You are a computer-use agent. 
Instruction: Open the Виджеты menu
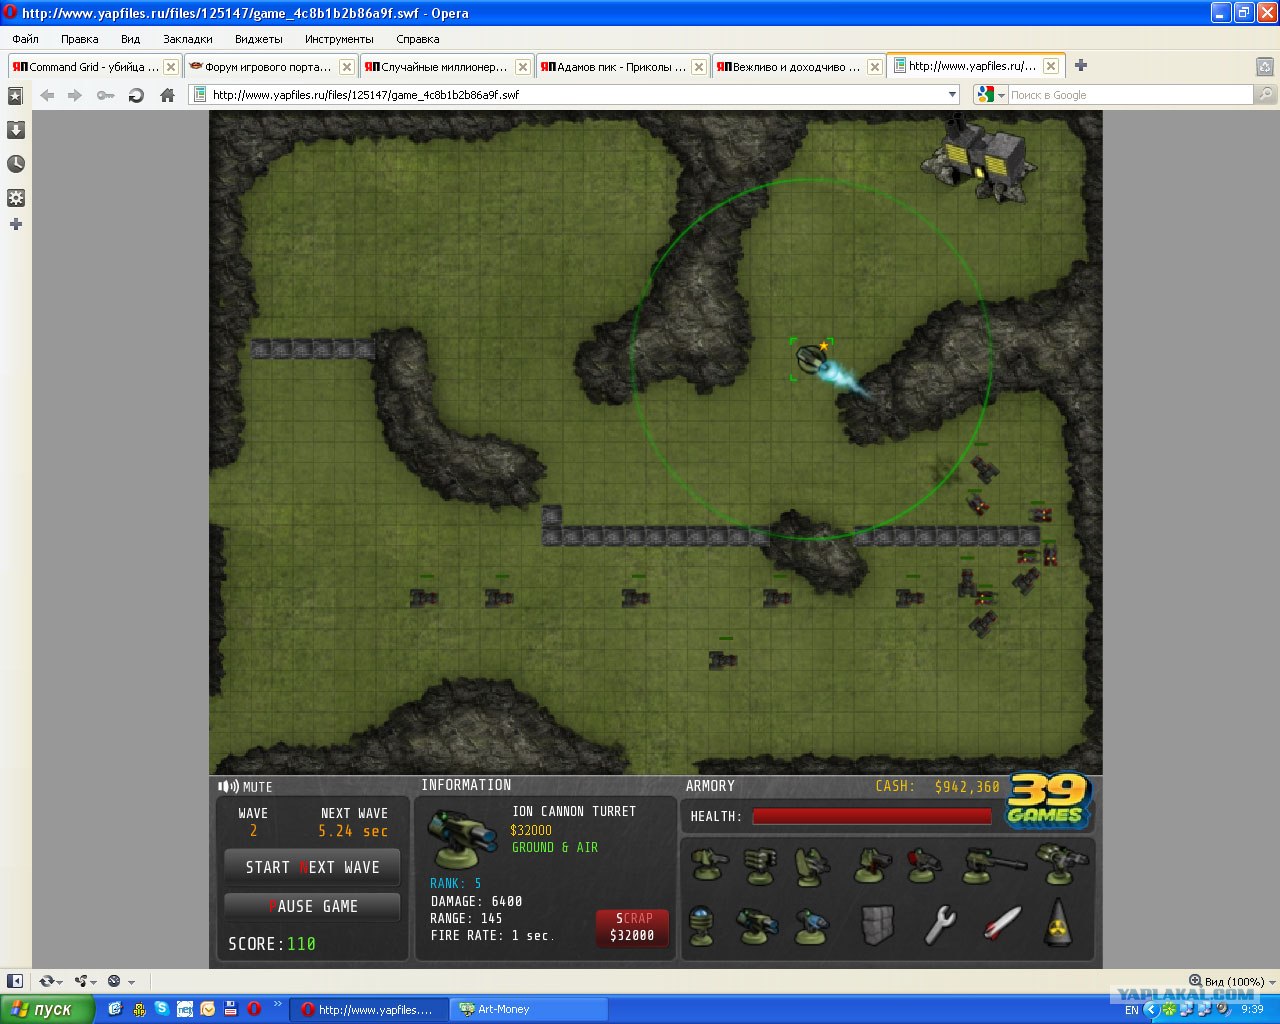coord(259,39)
